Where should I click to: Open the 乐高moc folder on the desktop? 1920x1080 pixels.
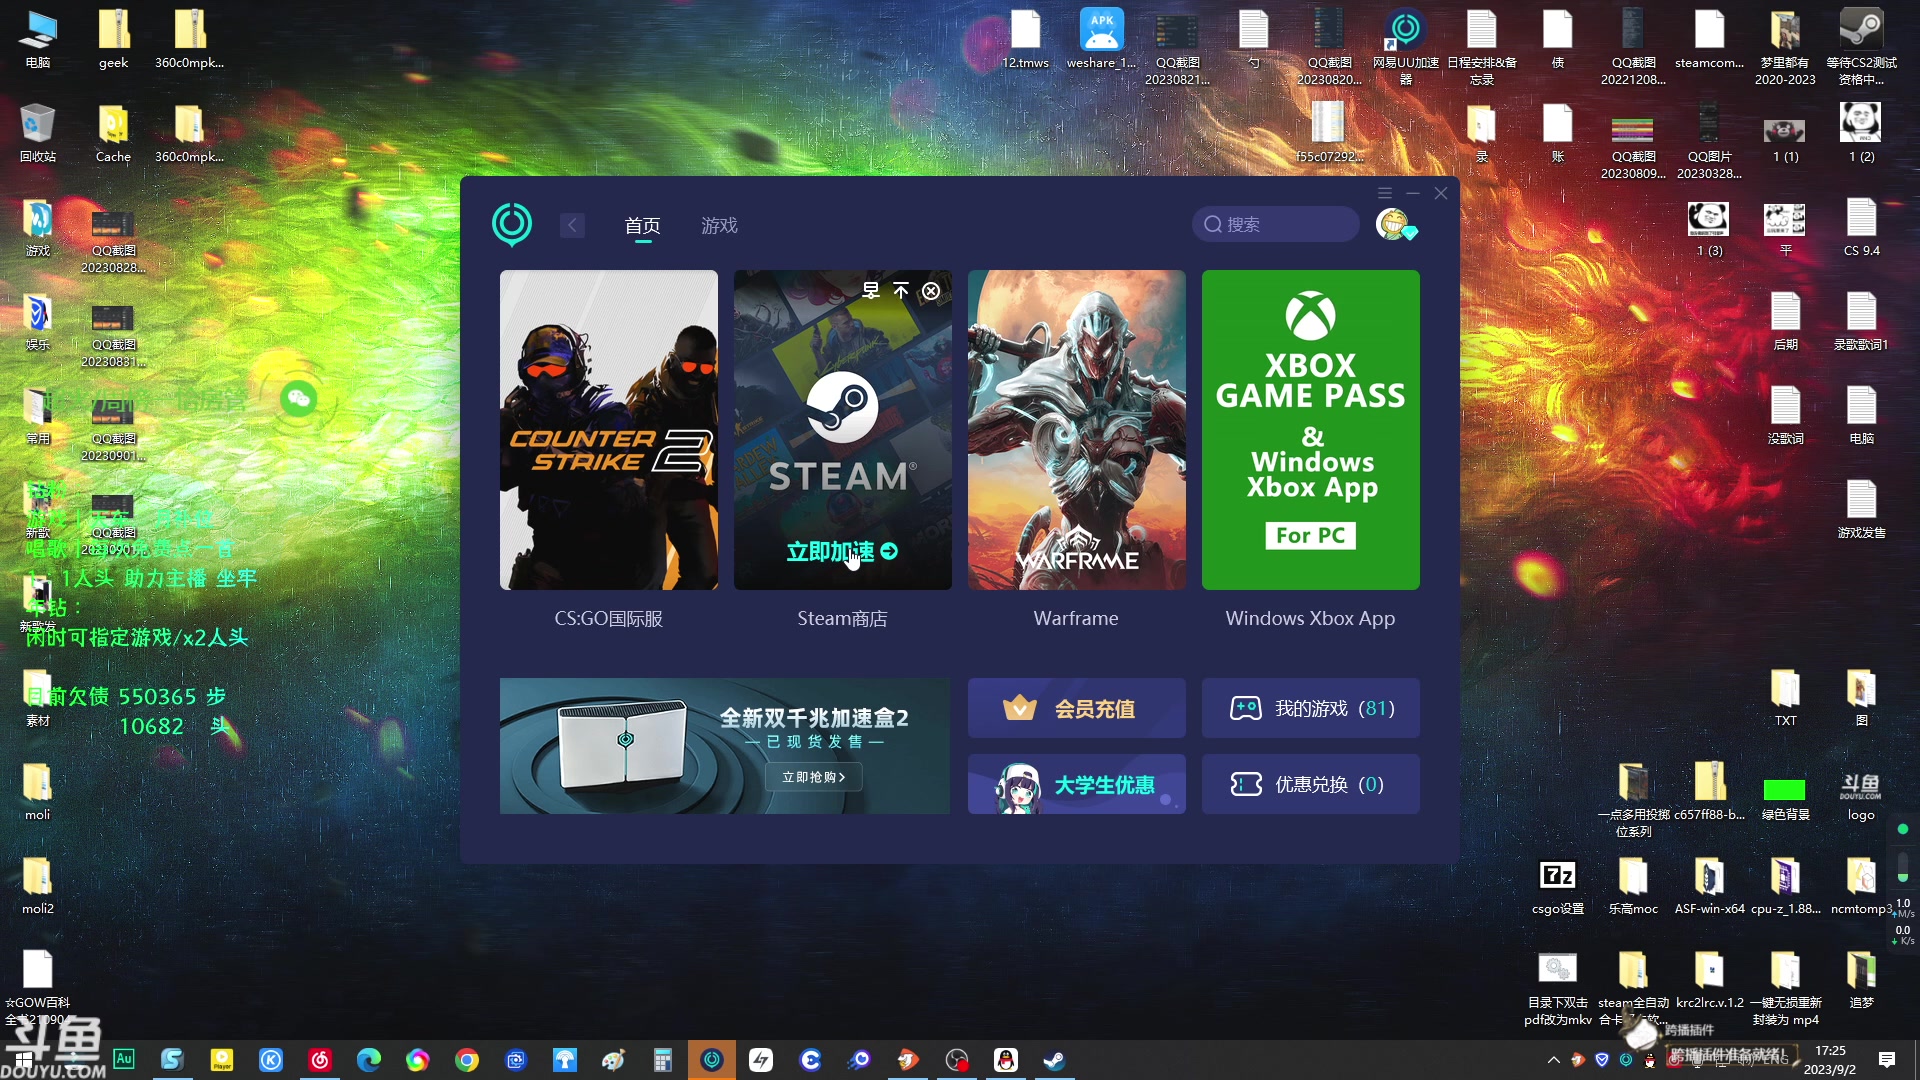pos(1633,886)
